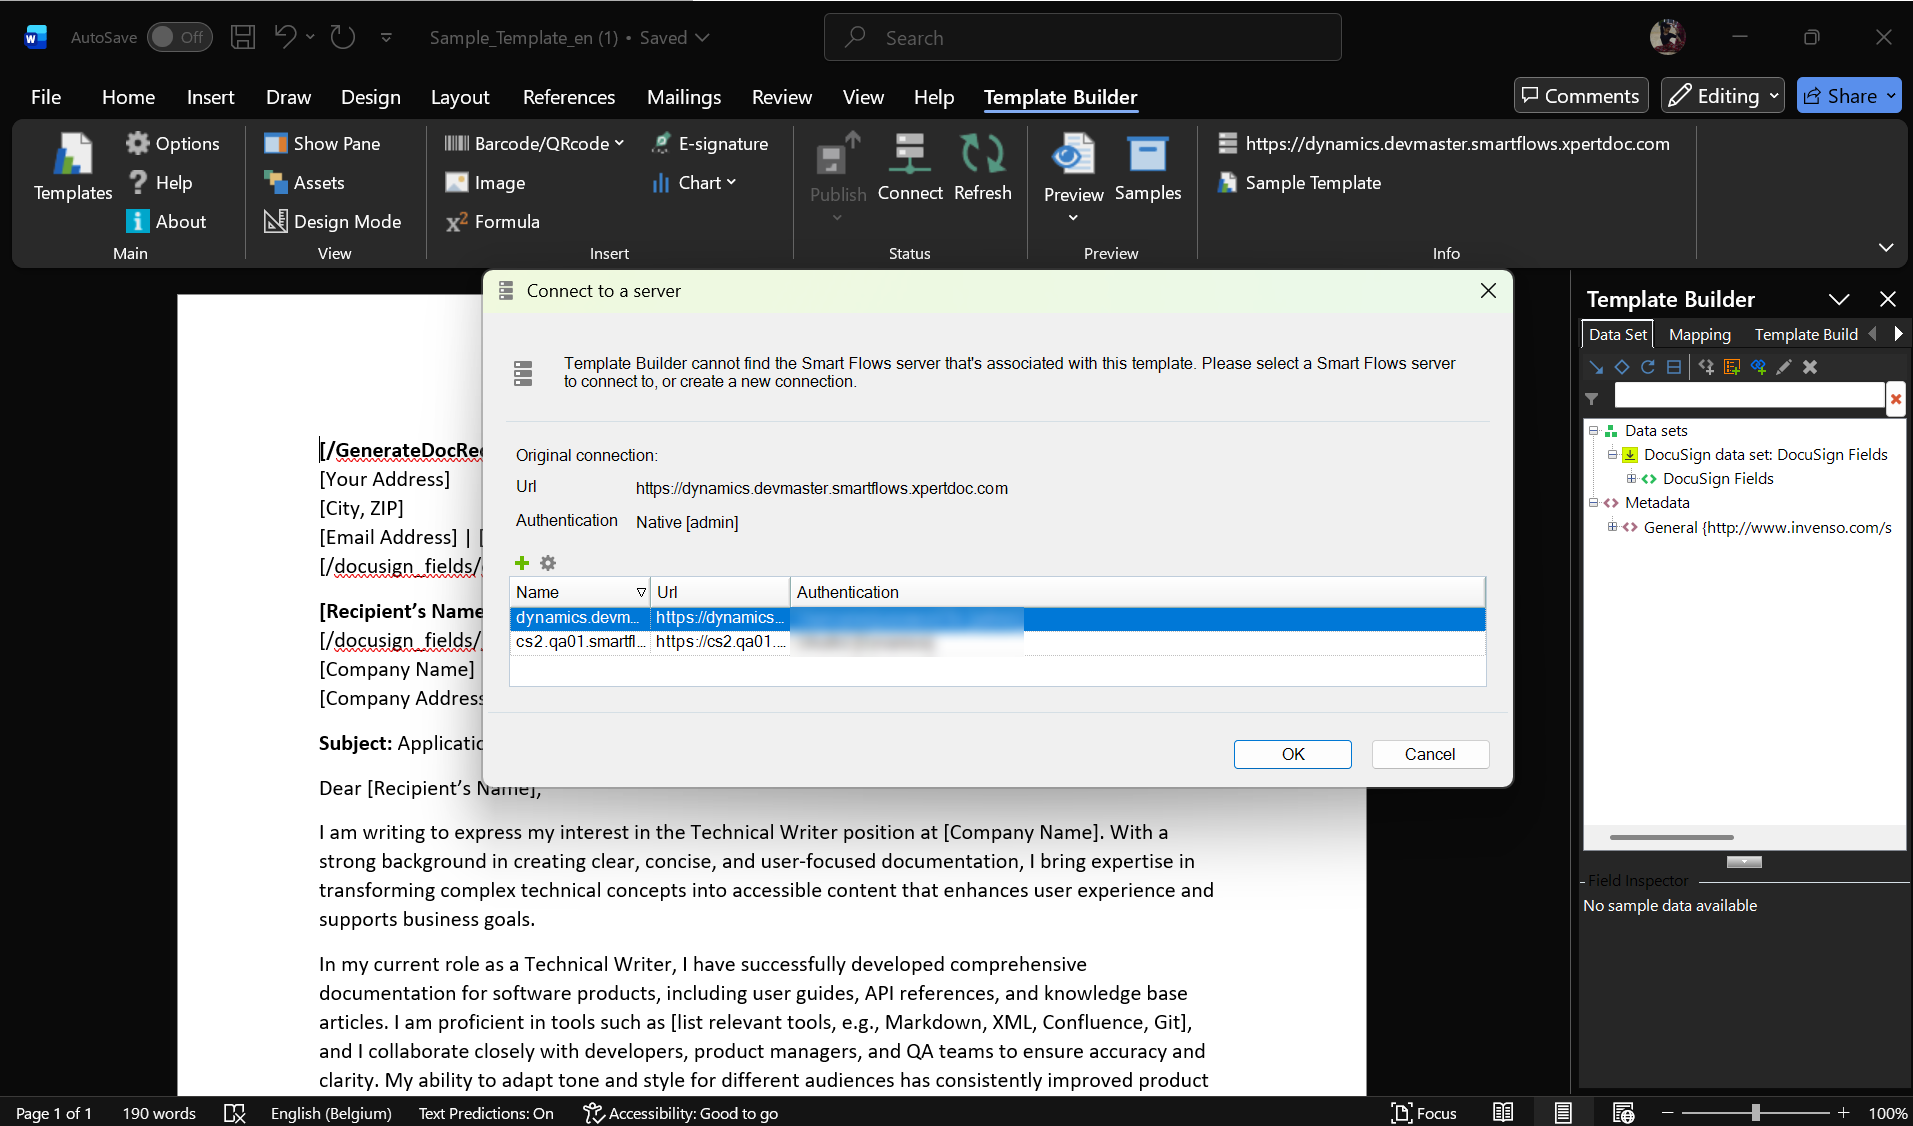Switch to the Home tab

coord(128,96)
